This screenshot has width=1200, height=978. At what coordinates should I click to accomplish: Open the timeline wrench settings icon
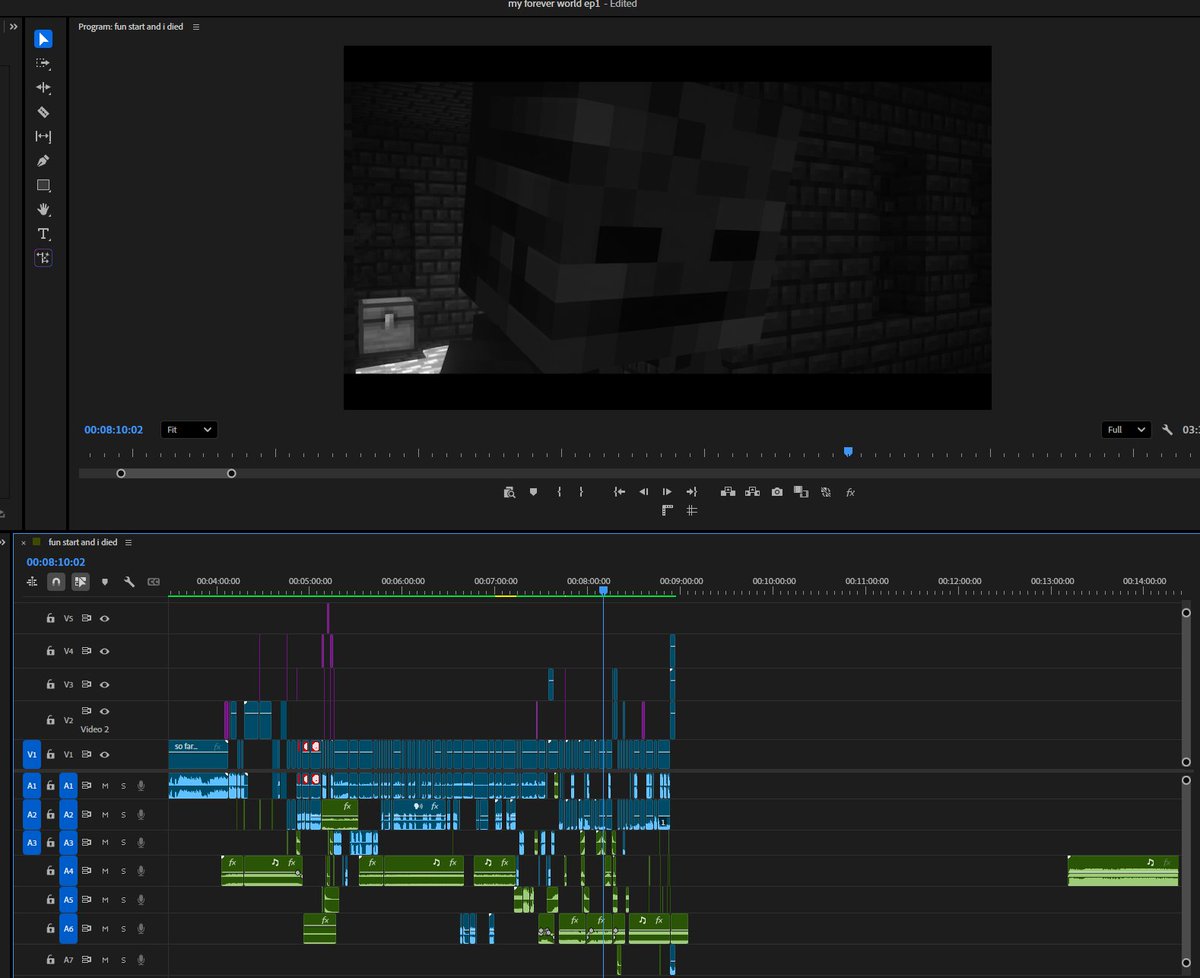click(129, 581)
